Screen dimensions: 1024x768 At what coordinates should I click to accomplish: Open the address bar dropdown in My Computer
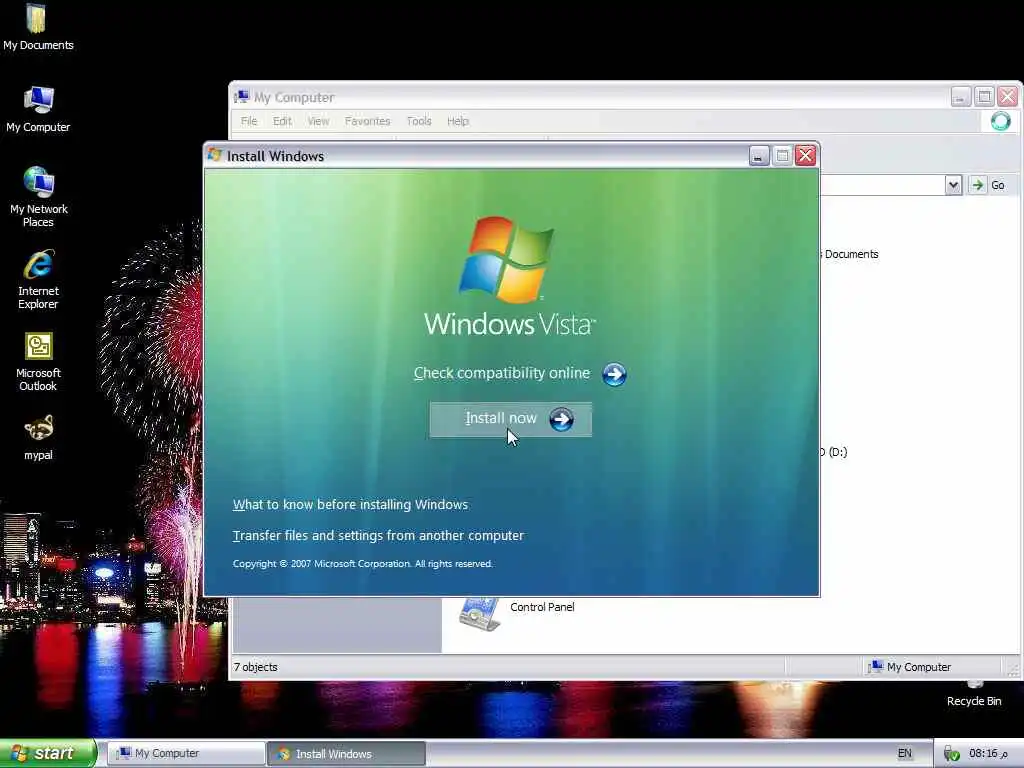coord(953,185)
